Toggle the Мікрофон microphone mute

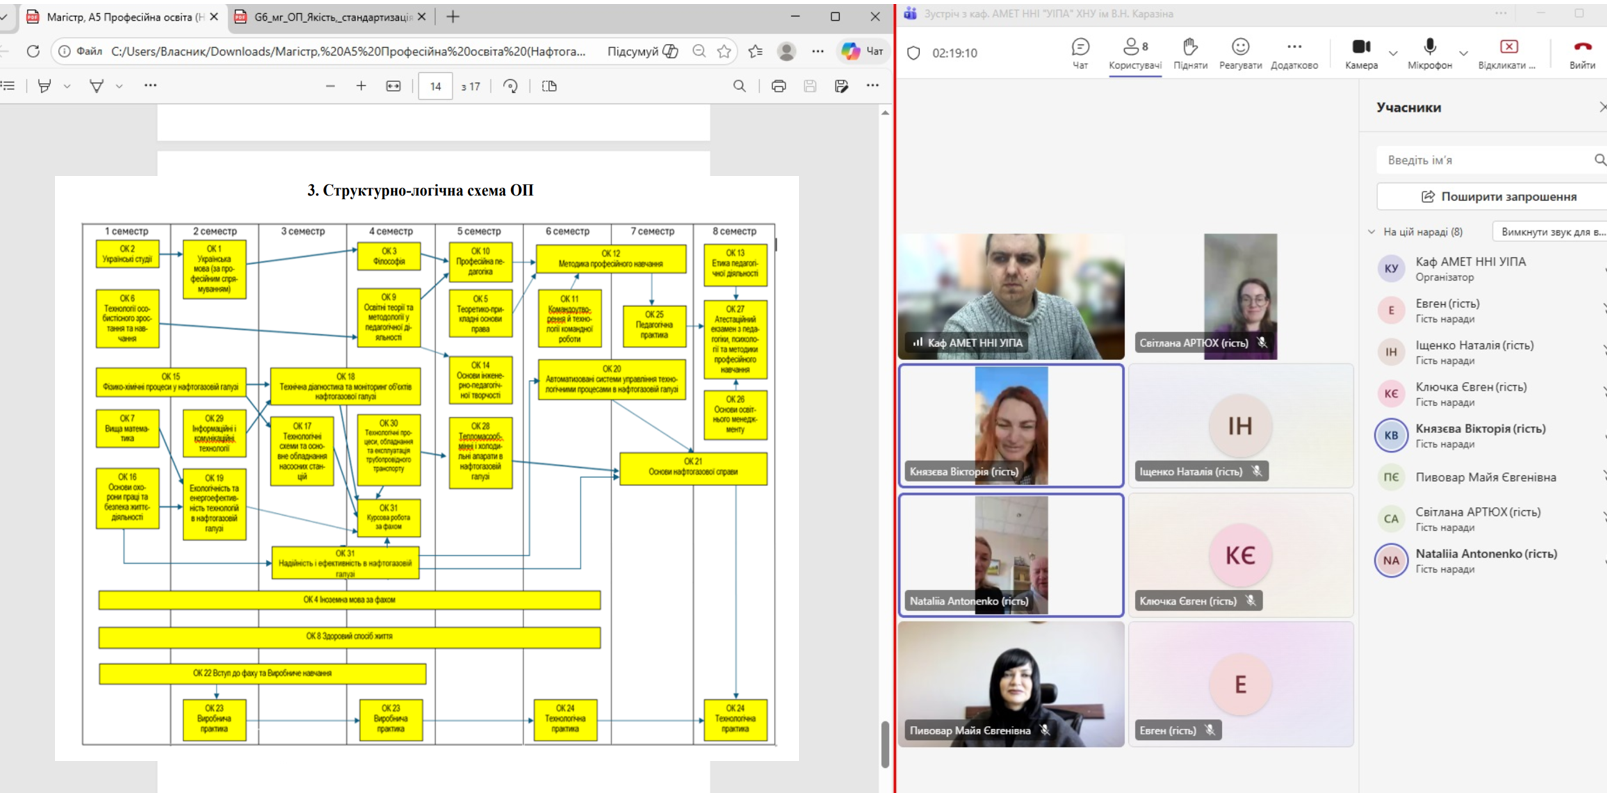pyautogui.click(x=1429, y=53)
